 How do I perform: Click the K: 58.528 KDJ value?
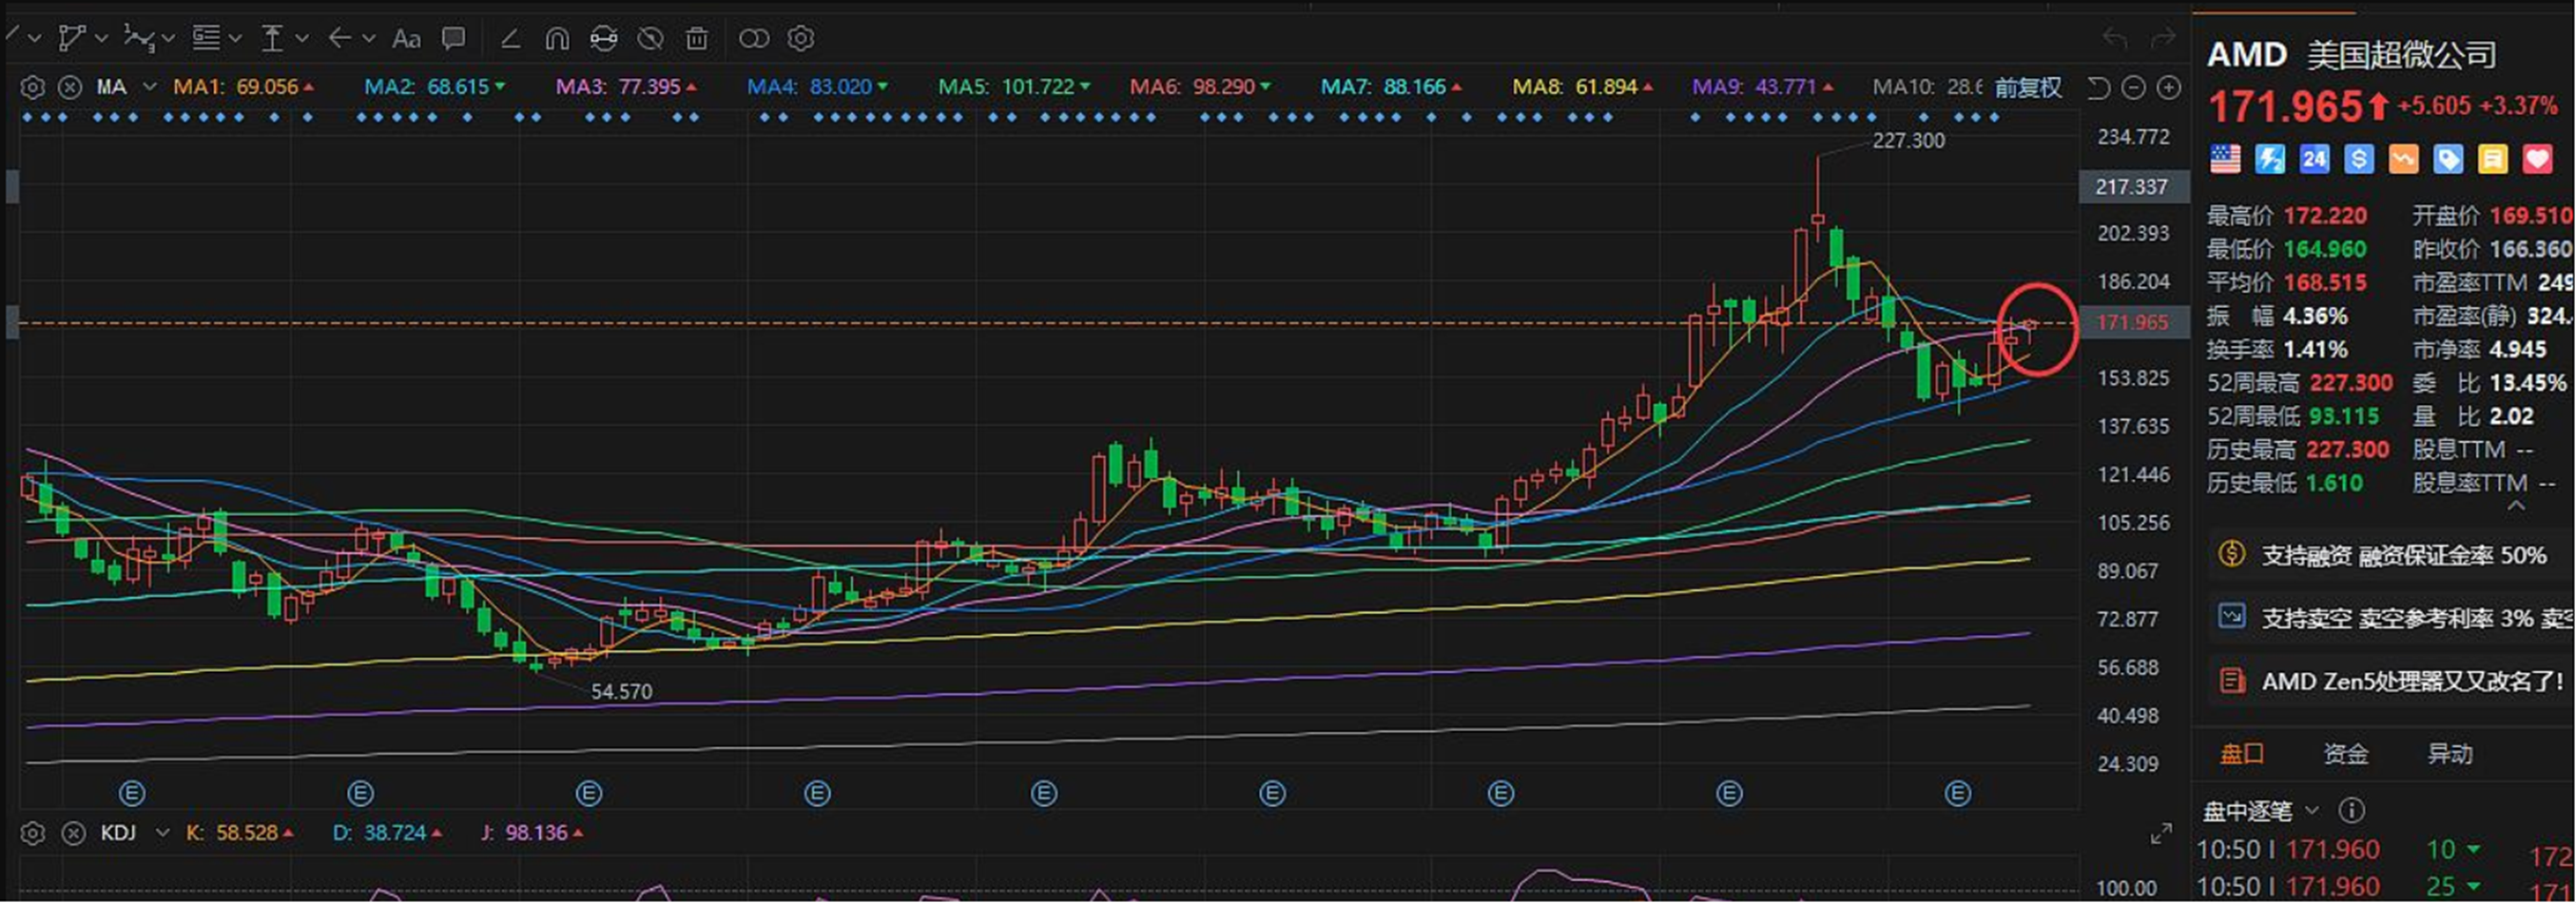coord(240,834)
